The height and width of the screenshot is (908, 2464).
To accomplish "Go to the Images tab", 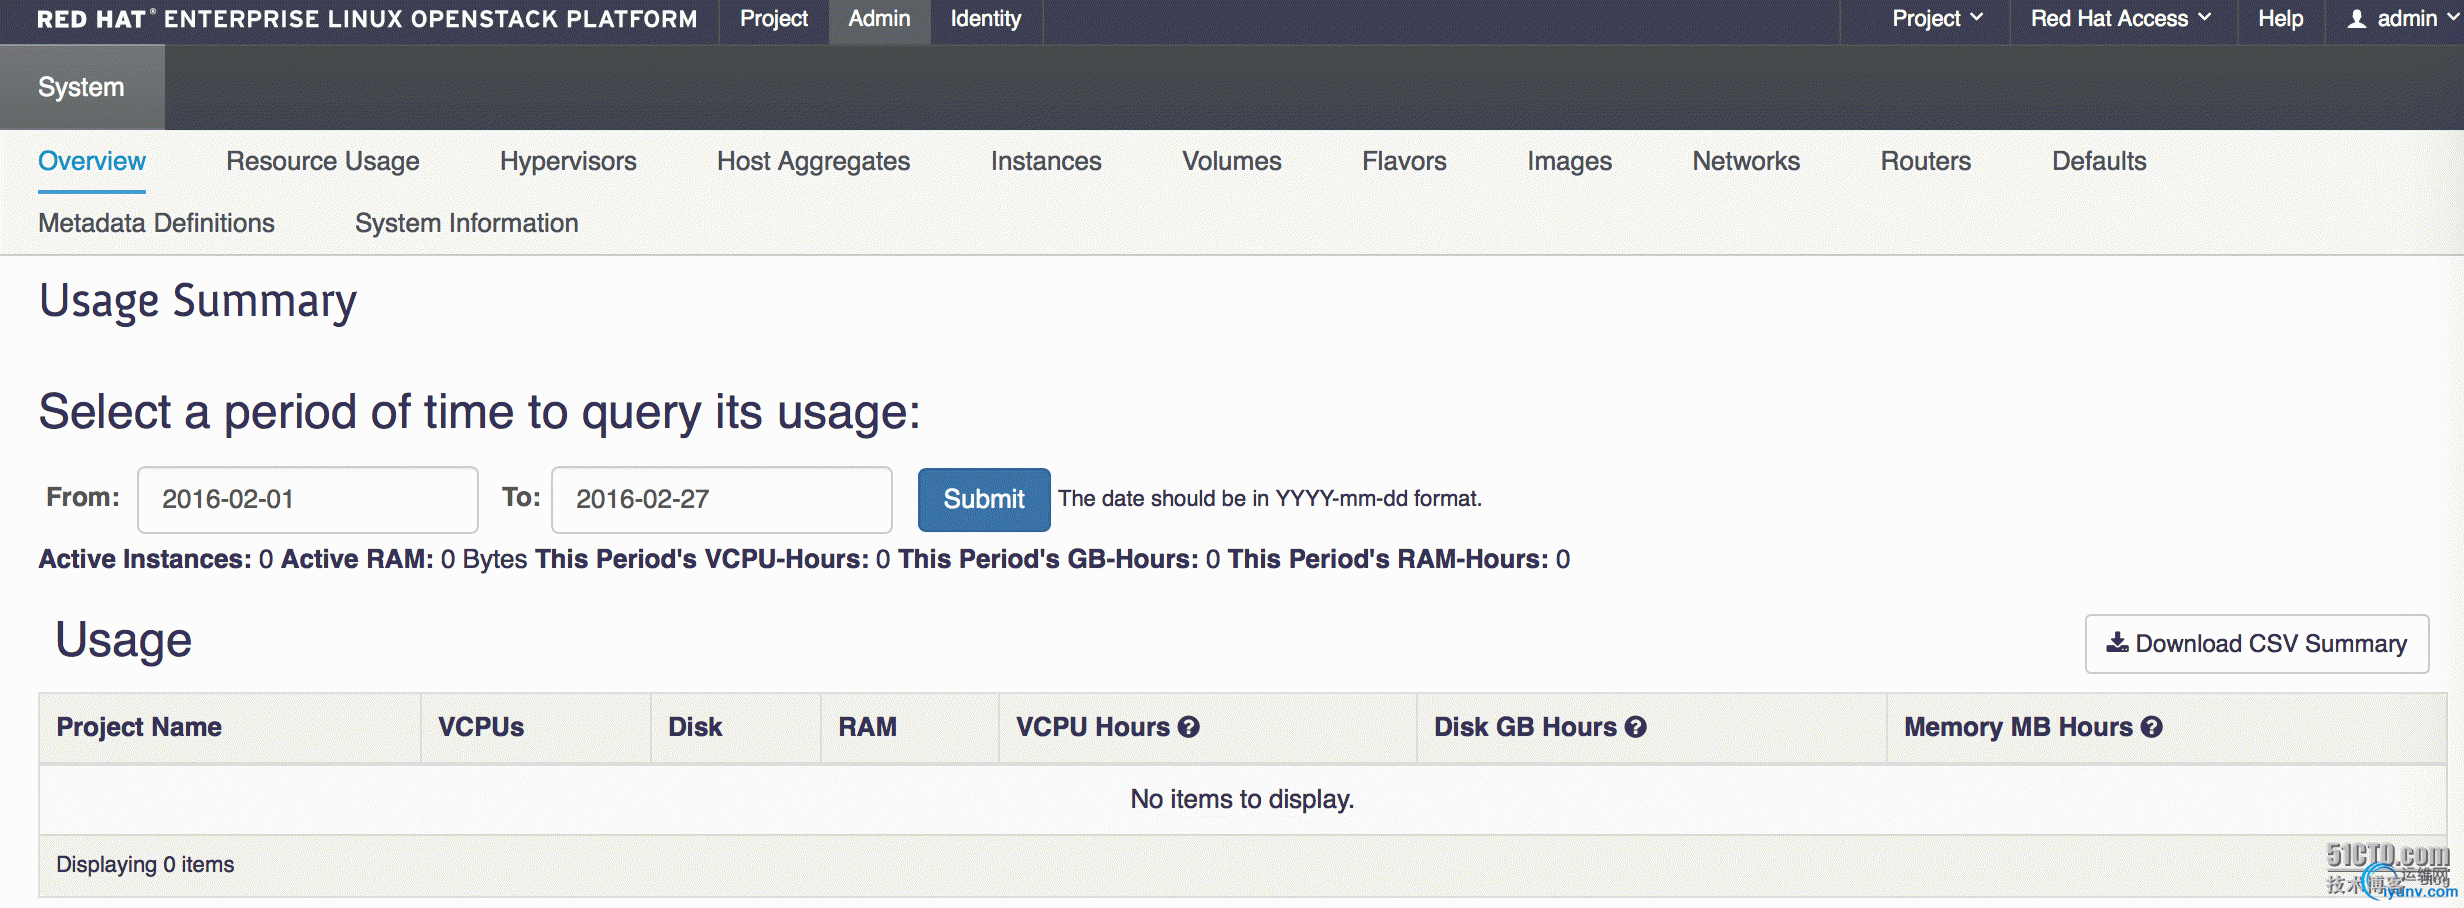I will [1569, 161].
